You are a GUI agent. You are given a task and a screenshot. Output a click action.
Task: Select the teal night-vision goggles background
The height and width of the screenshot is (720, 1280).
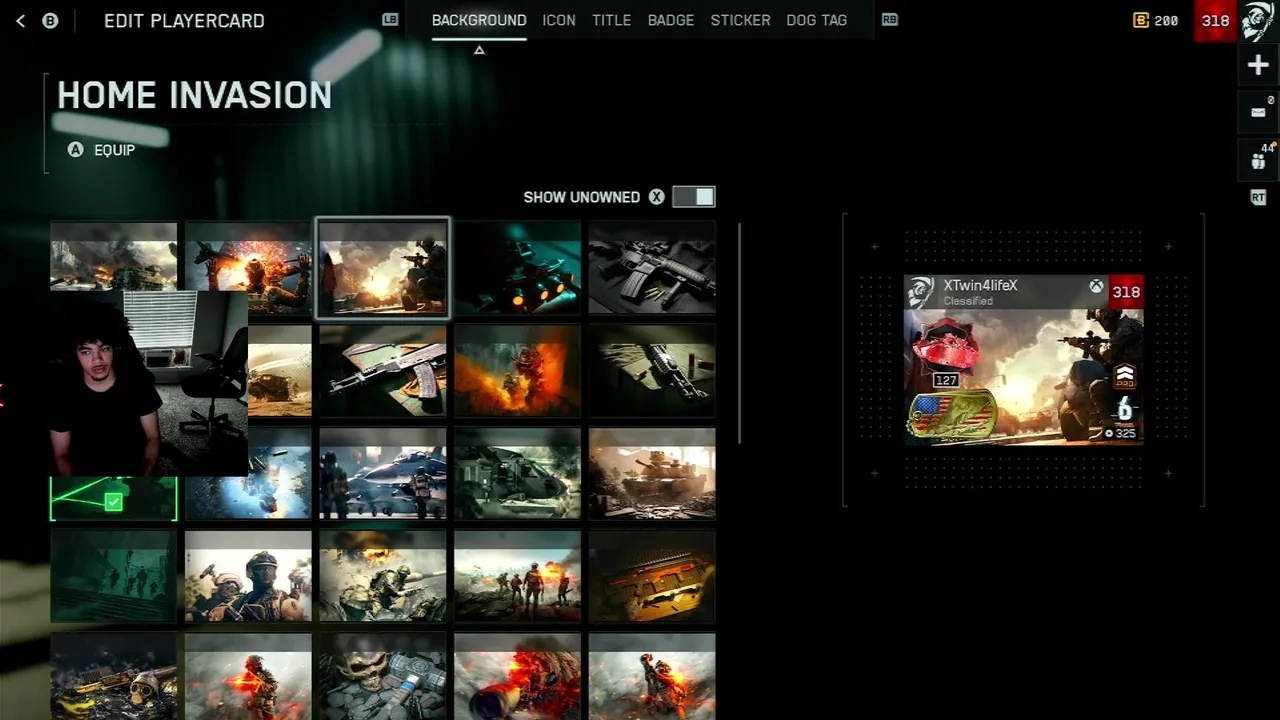pos(517,268)
